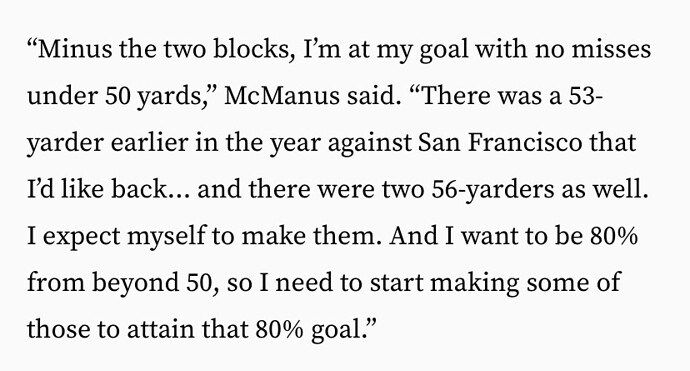Click the word "yarder" starting the third line
This screenshot has height=371, width=690.
click(66, 143)
